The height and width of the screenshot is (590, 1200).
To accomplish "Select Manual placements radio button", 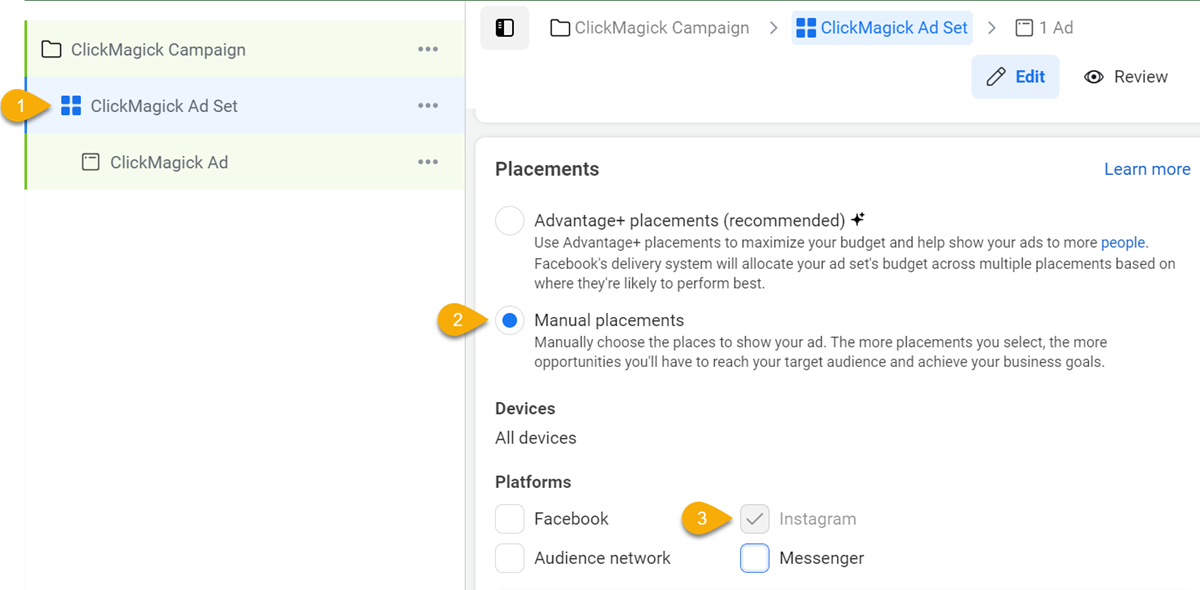I will (510, 321).
